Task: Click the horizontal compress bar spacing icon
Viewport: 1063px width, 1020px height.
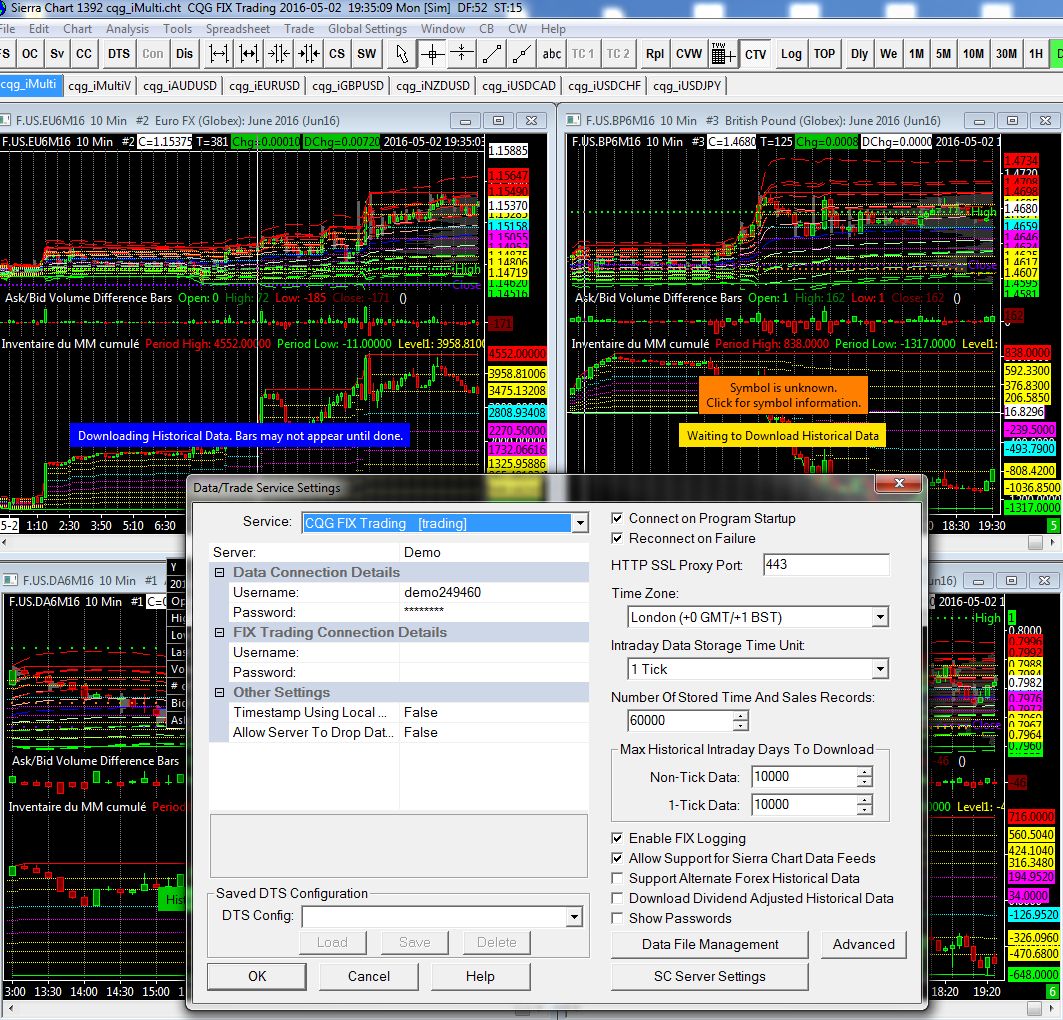Action: (279, 54)
